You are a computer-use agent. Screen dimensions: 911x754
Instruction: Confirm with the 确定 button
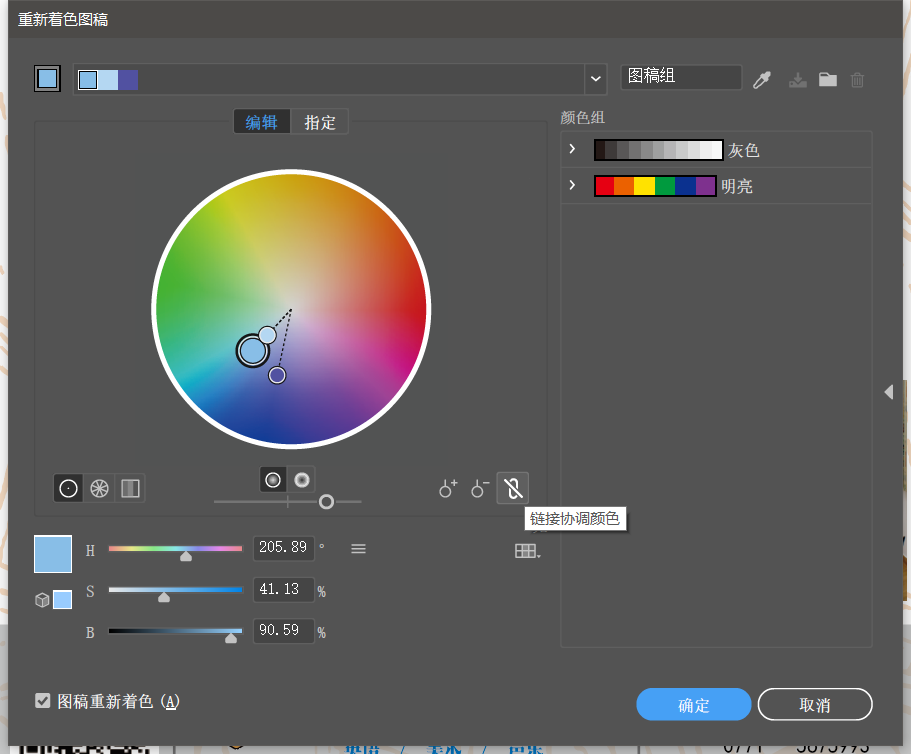[694, 705]
